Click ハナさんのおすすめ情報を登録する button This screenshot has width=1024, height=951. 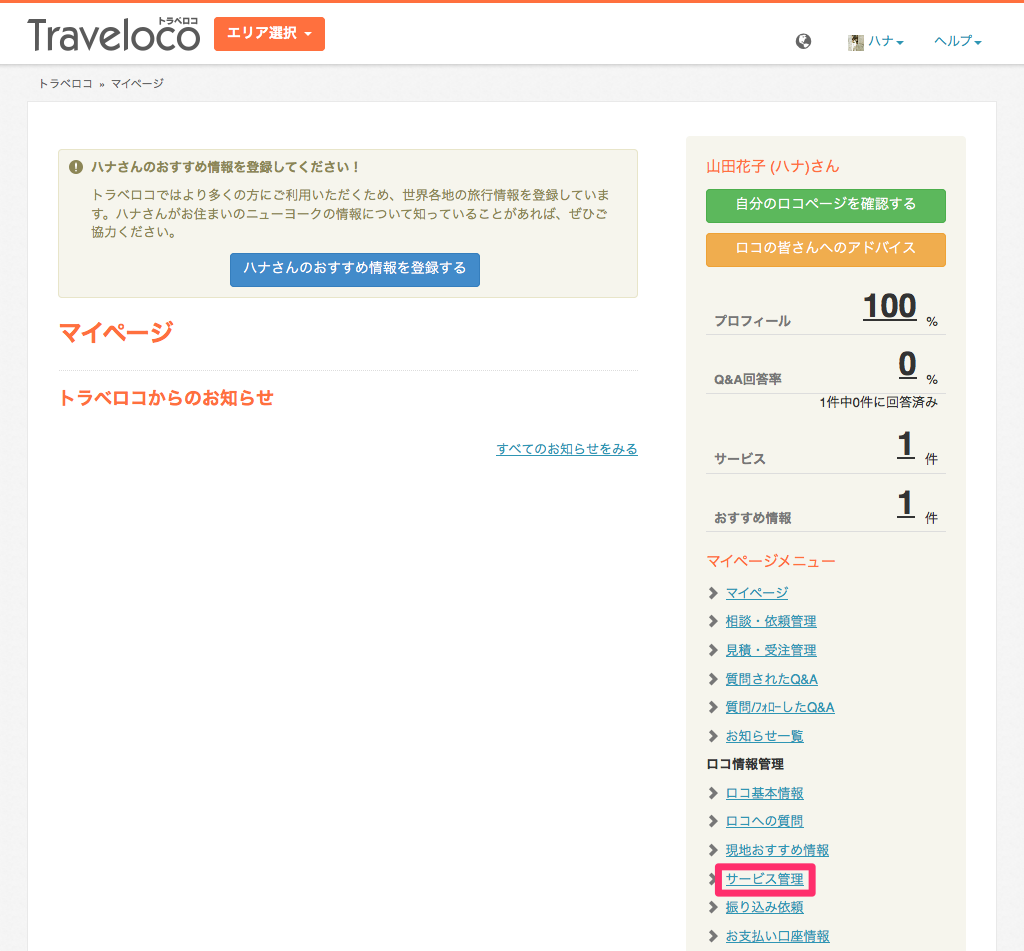click(x=355, y=269)
